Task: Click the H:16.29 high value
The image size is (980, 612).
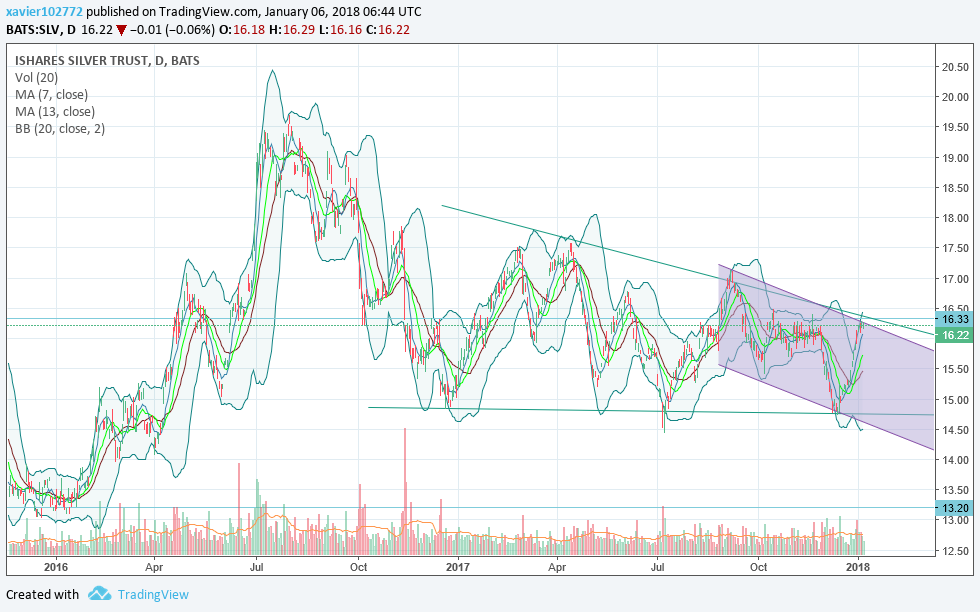Action: point(292,29)
